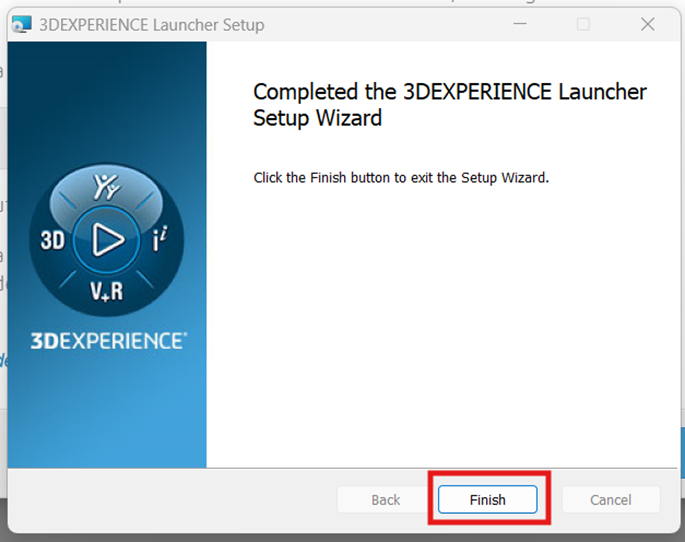Click the people figure quadrant of the compass
685x542 pixels.
tap(106, 187)
